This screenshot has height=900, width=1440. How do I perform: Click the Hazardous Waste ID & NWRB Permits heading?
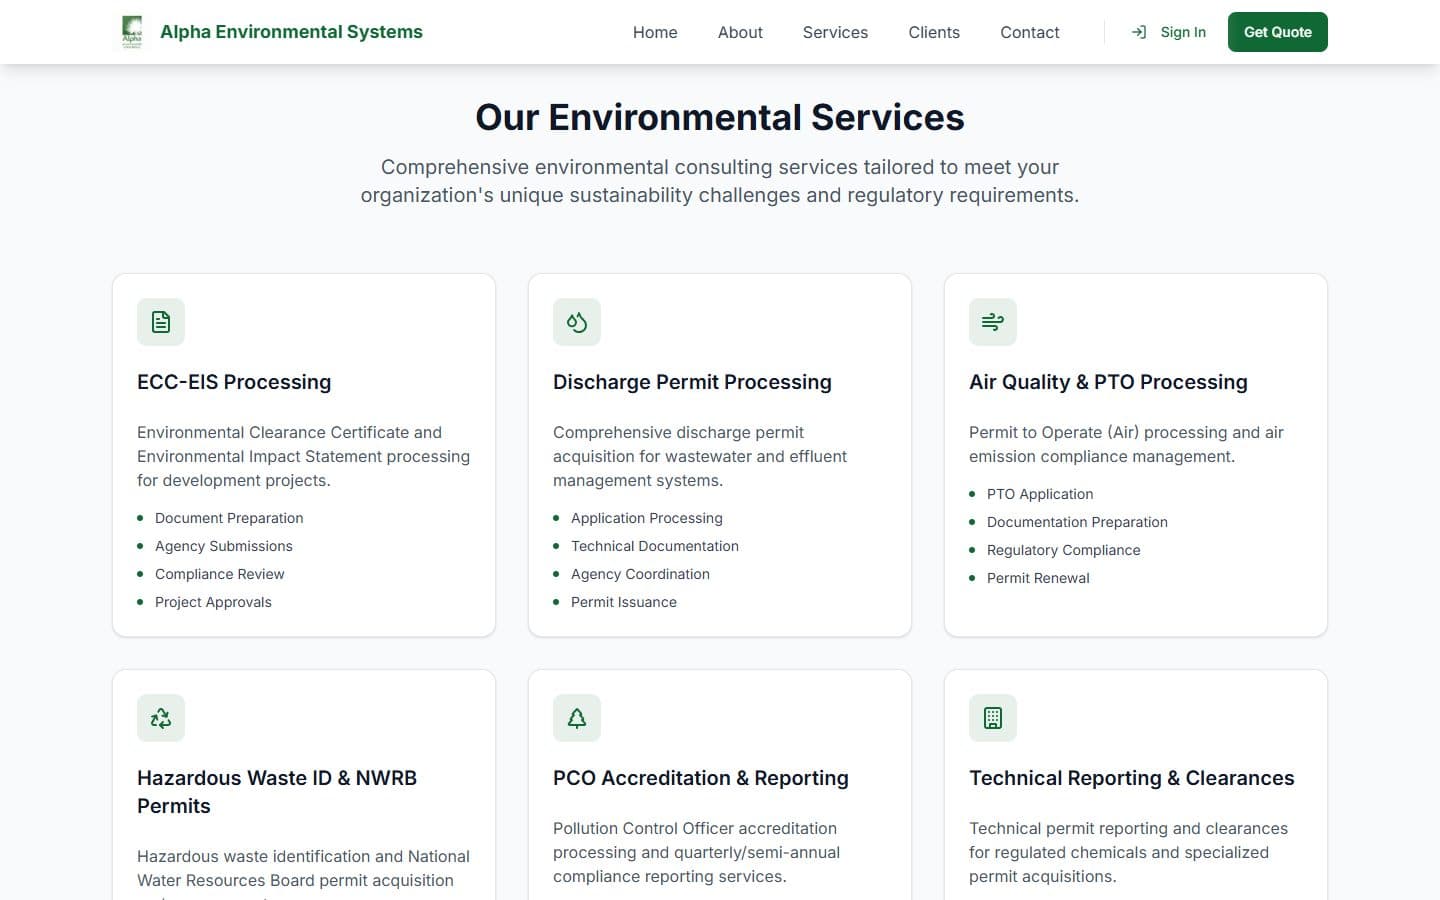point(277,792)
